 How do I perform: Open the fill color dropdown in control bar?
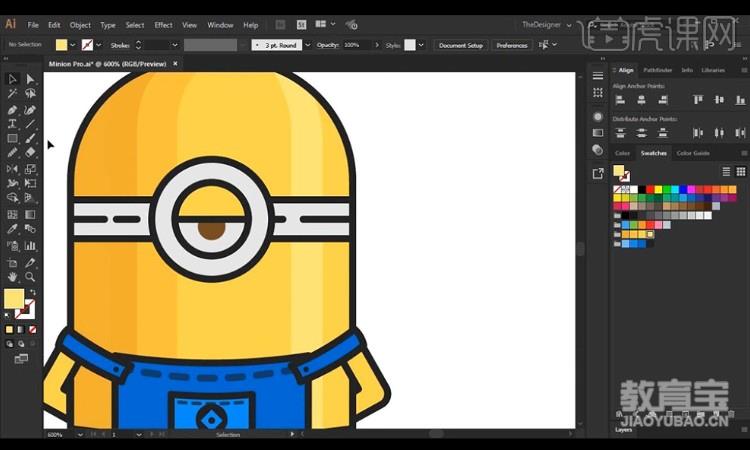pyautogui.click(x=73, y=45)
